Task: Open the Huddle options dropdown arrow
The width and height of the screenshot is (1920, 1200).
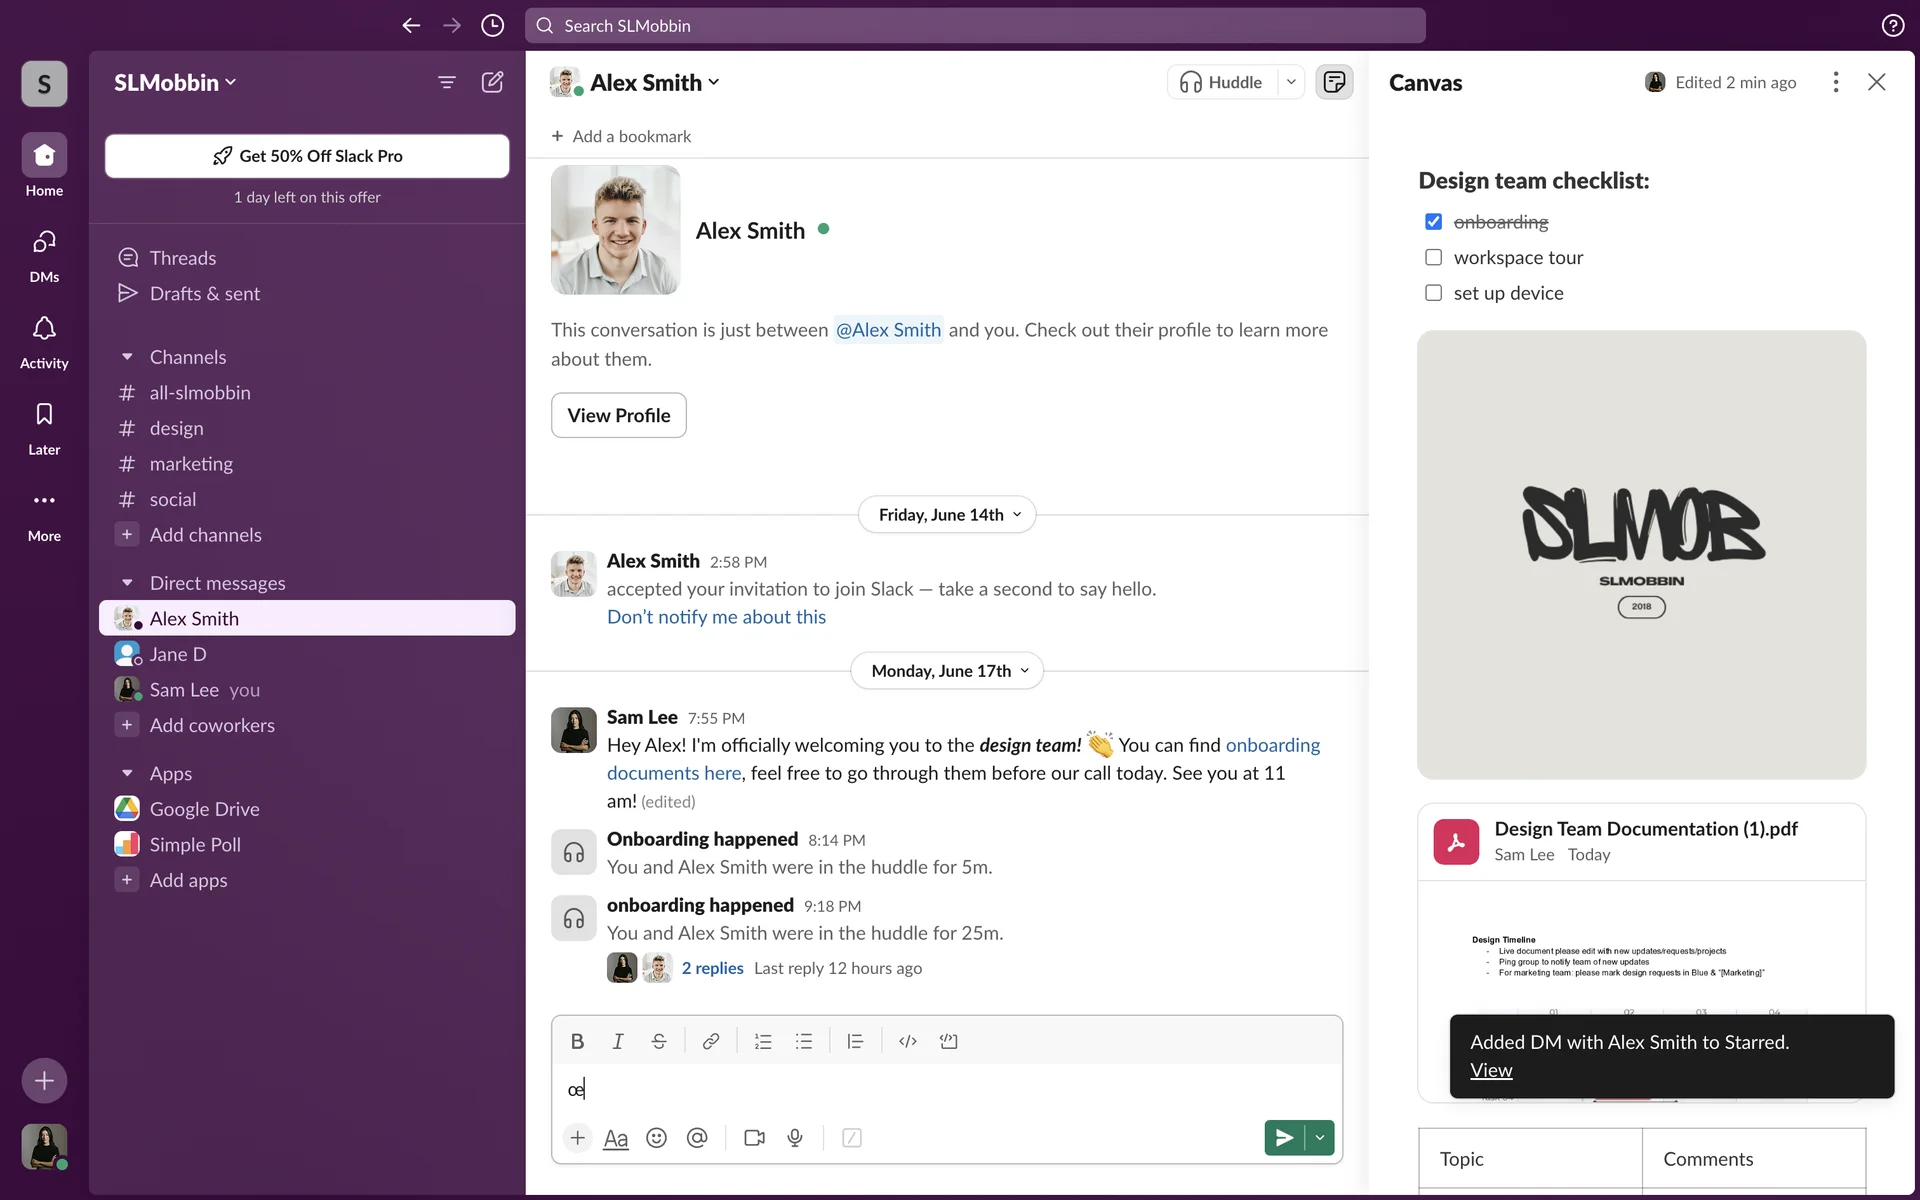Action: click(1291, 82)
